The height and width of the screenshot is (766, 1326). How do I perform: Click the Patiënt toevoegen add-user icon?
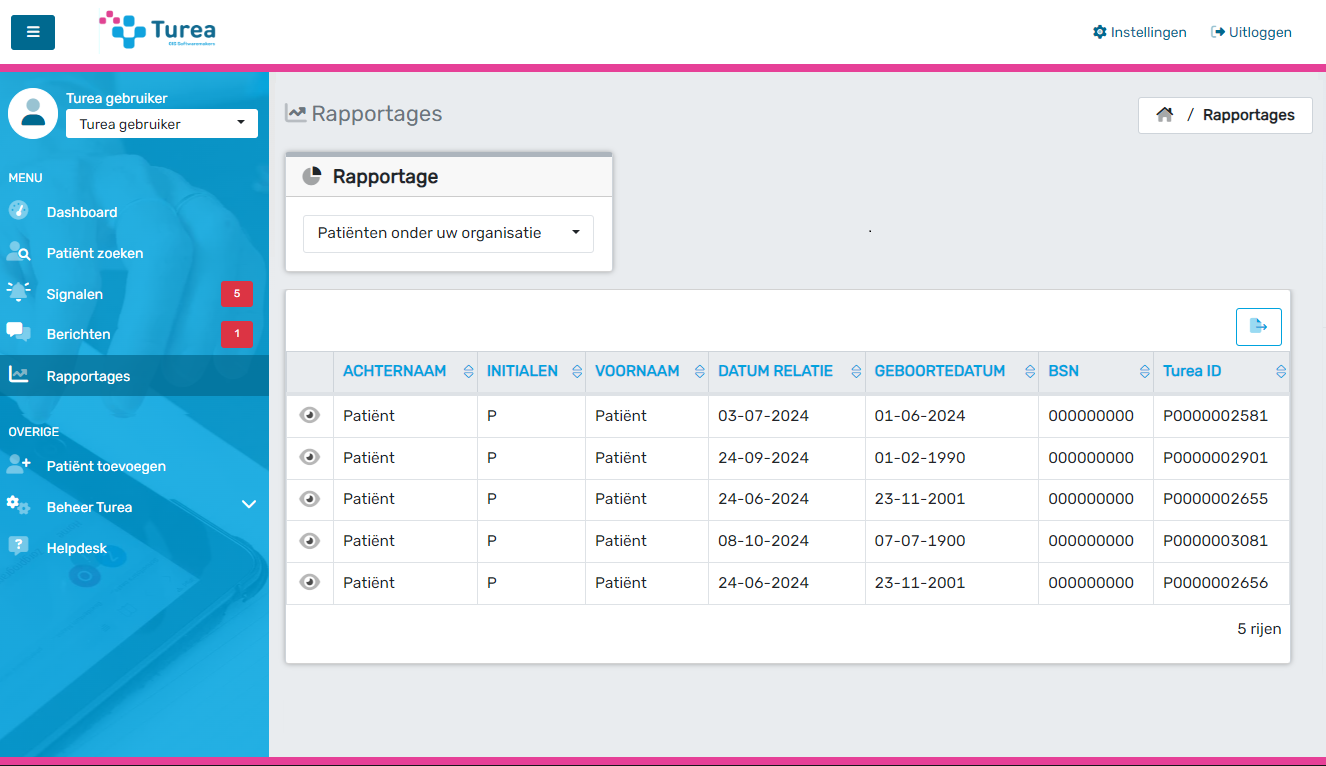[x=18, y=464]
